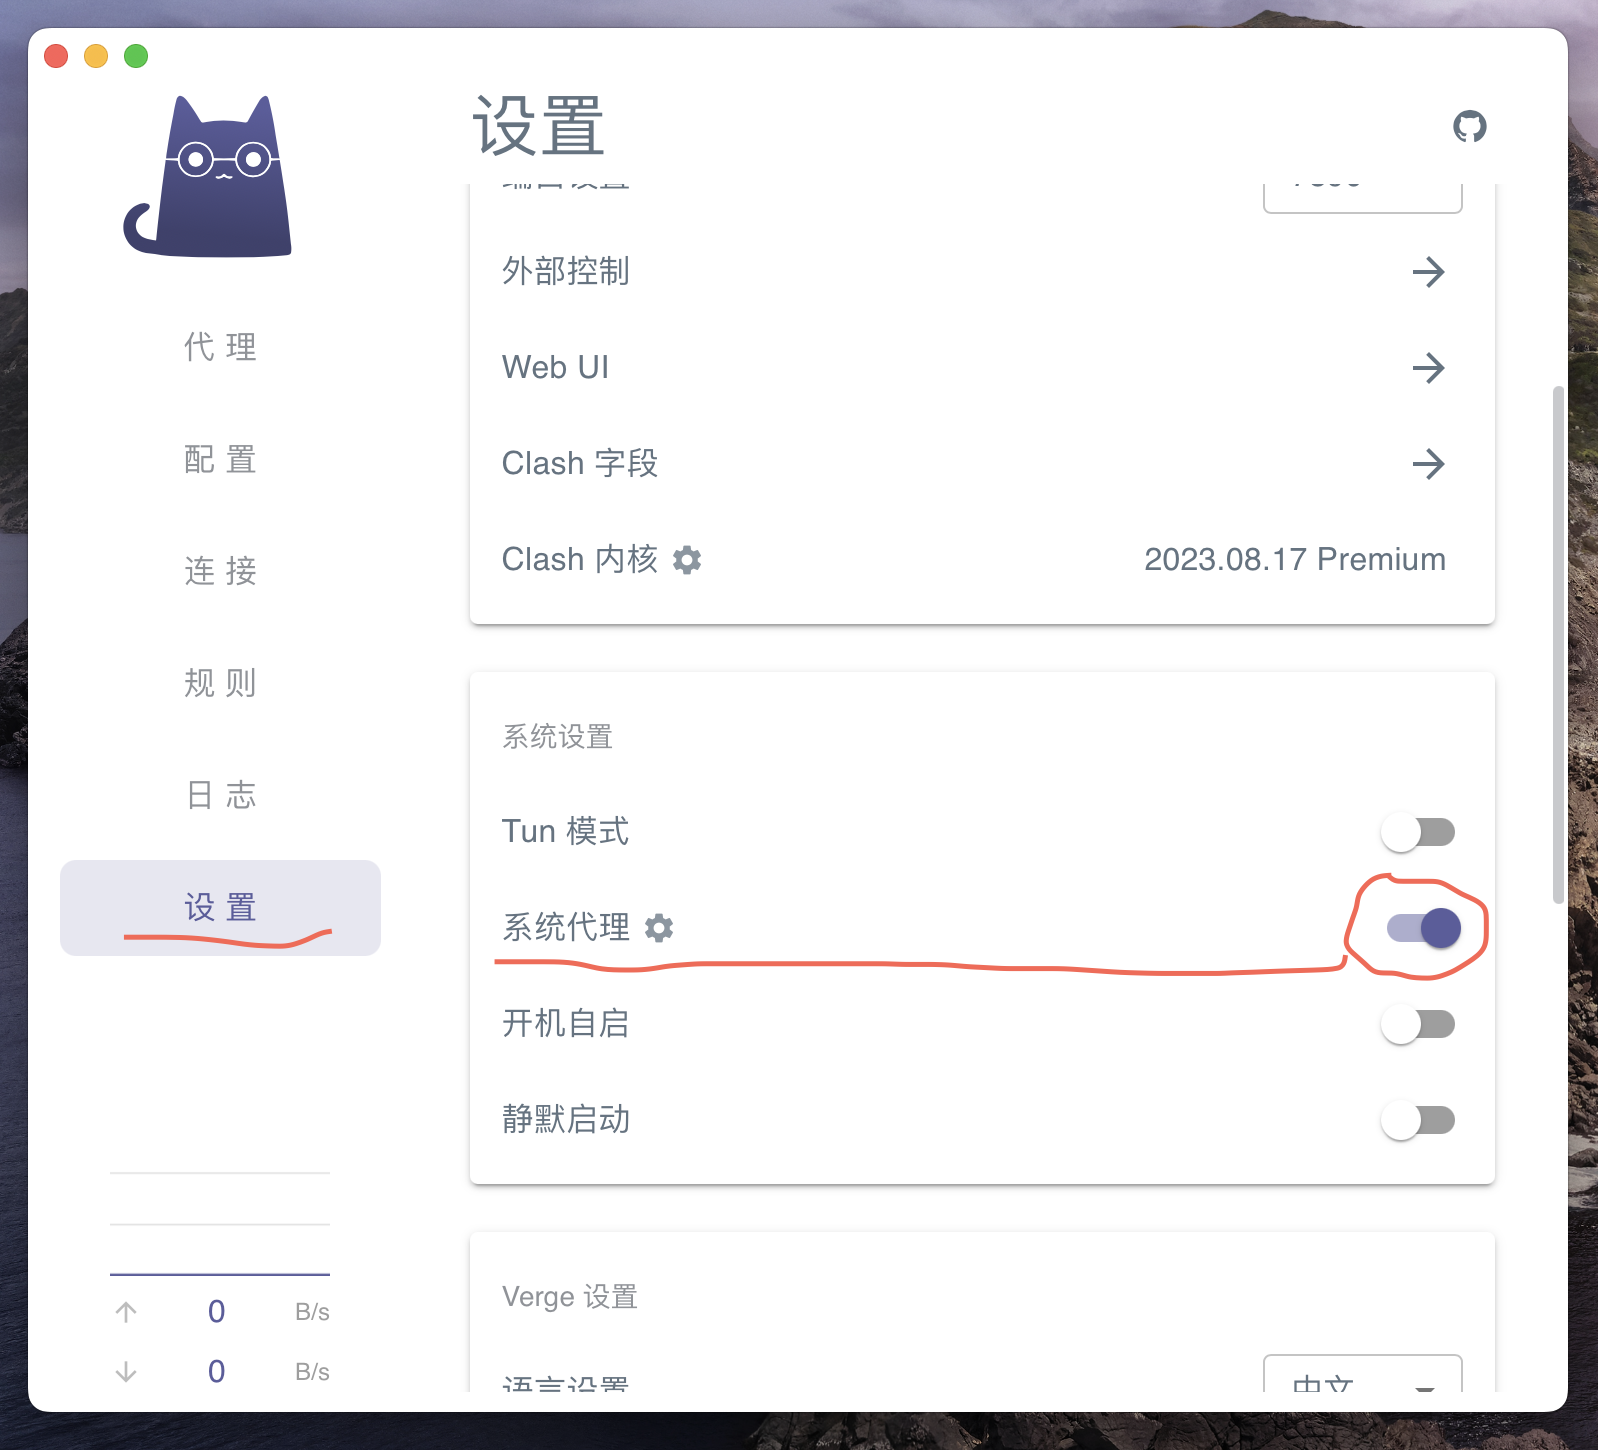
Task: Click the upload speed arrow icon
Action: [126, 1312]
